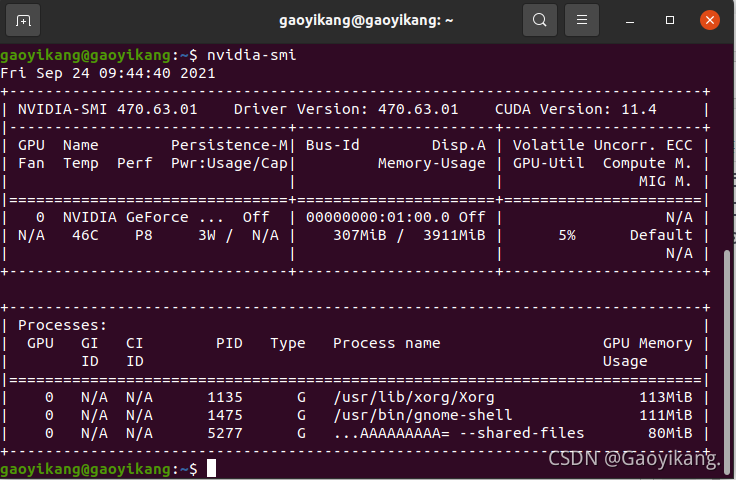Viewport: 736px width, 480px height.
Task: Click PID 5277
Action: [x=225, y=434]
